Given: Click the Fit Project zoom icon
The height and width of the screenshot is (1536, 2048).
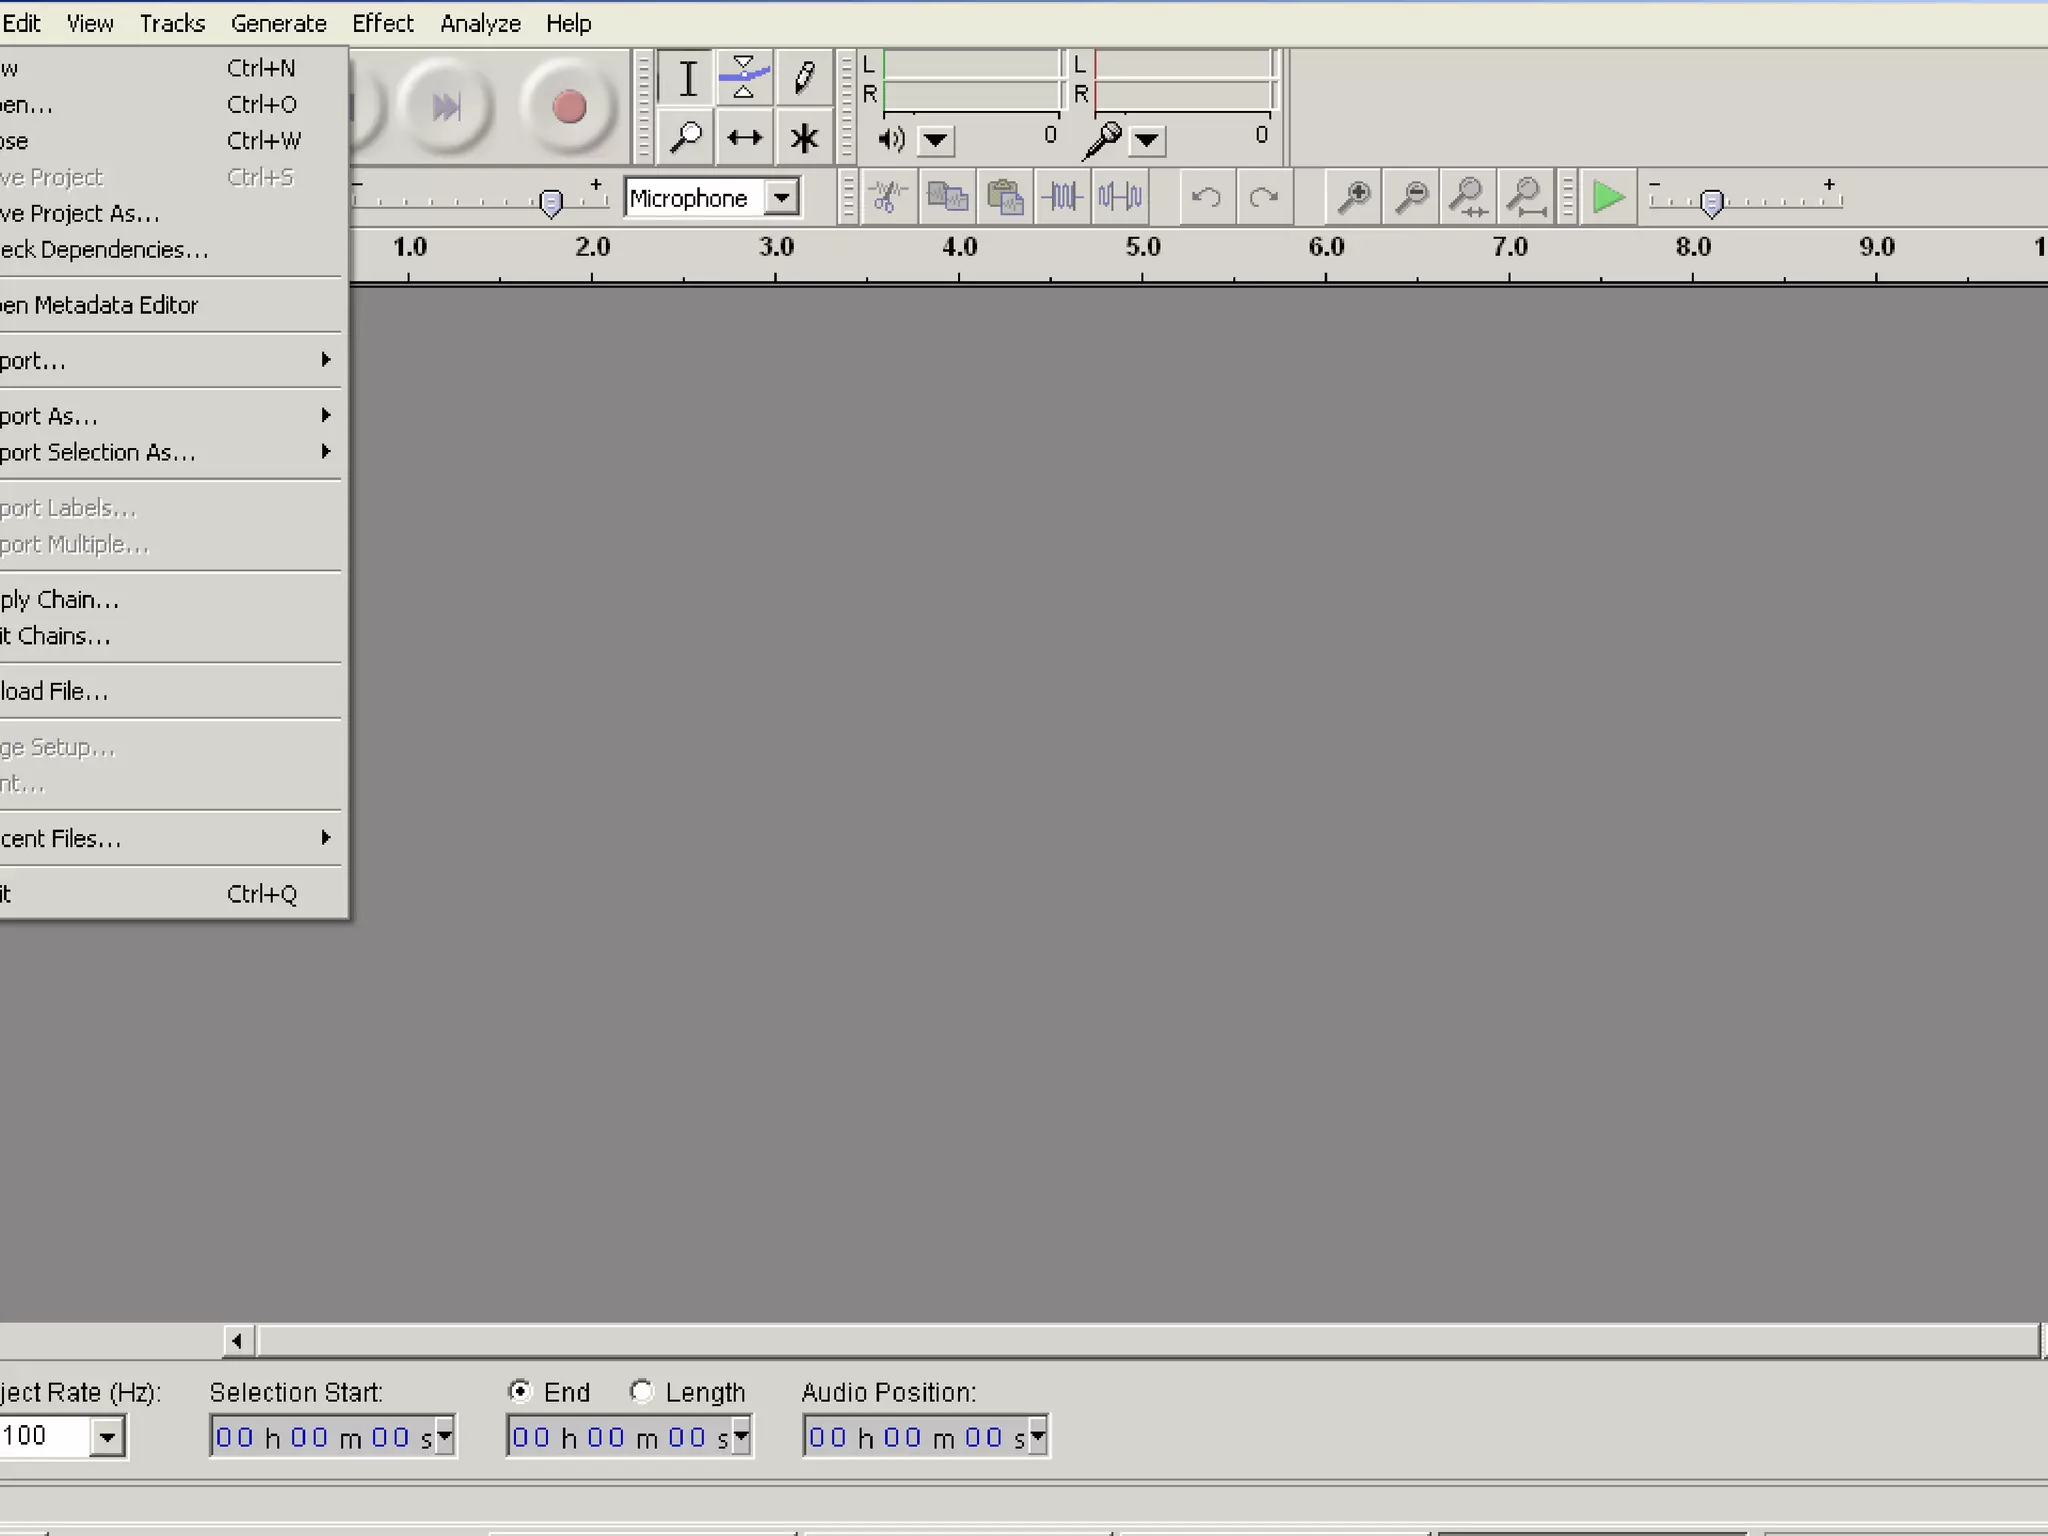Looking at the screenshot, I should click(x=1526, y=197).
